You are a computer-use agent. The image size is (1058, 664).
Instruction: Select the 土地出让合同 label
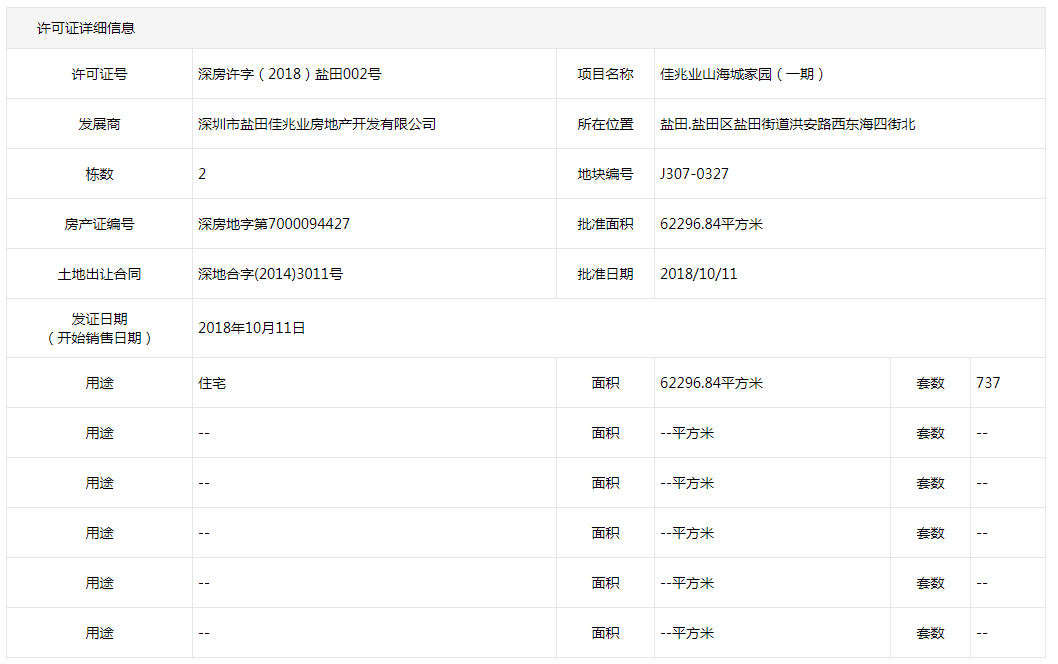pos(99,274)
